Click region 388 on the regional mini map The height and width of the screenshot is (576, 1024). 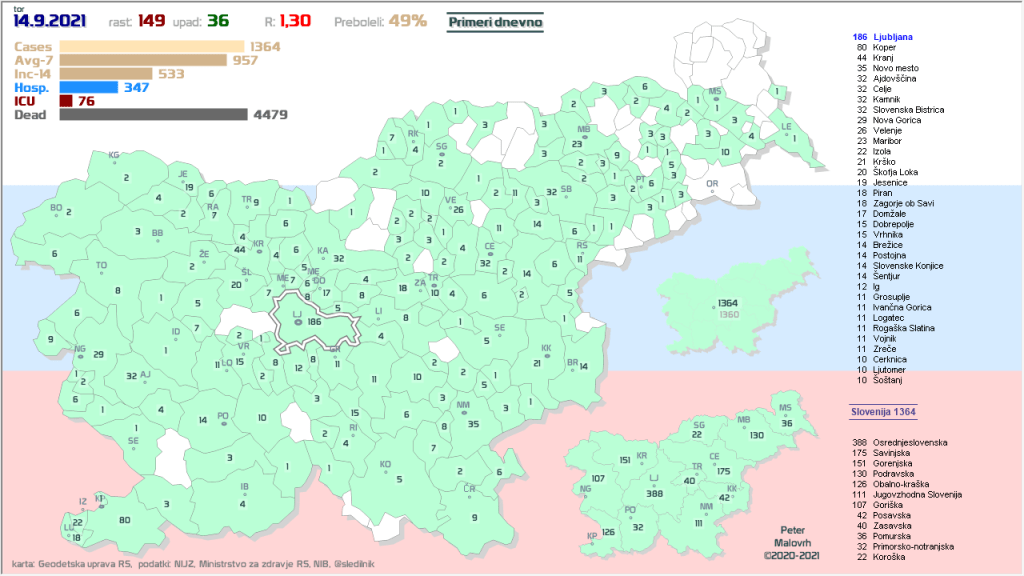(x=655, y=493)
